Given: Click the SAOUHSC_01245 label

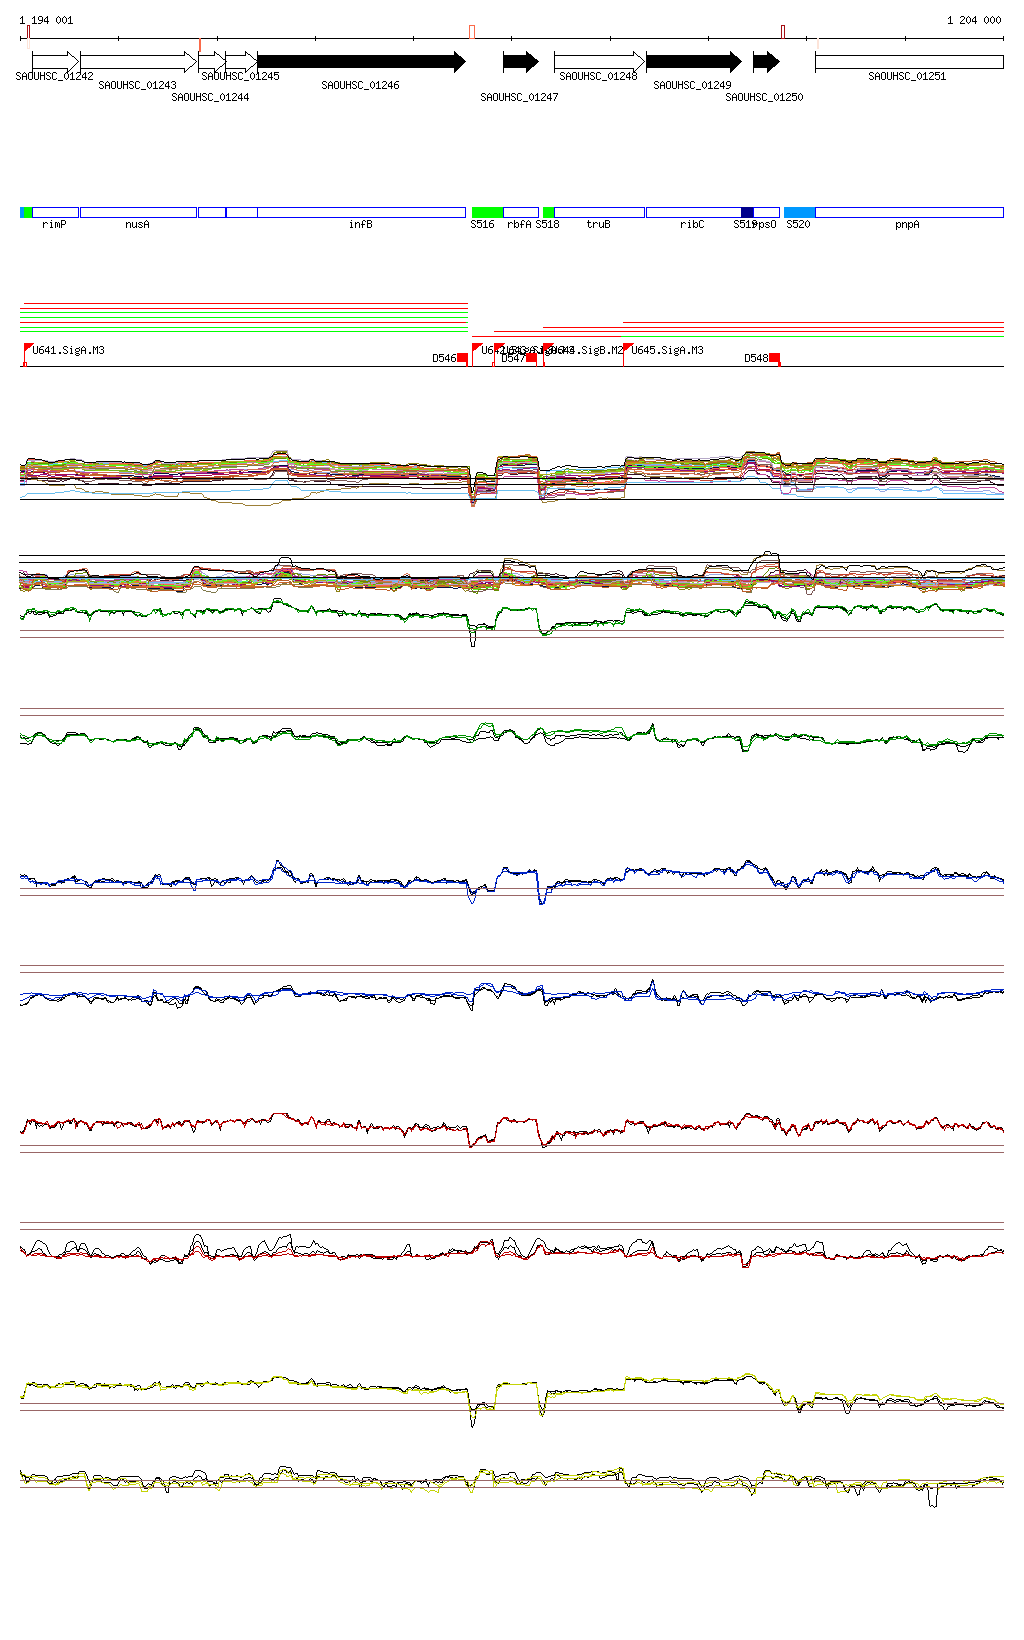Looking at the screenshot, I should point(240,76).
